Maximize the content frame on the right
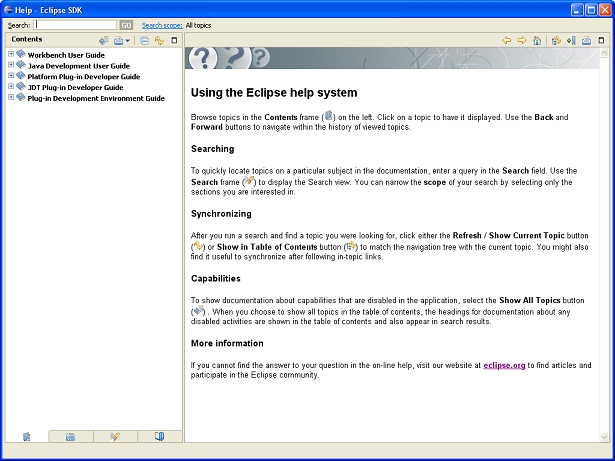The width and height of the screenshot is (615, 461). [601, 40]
